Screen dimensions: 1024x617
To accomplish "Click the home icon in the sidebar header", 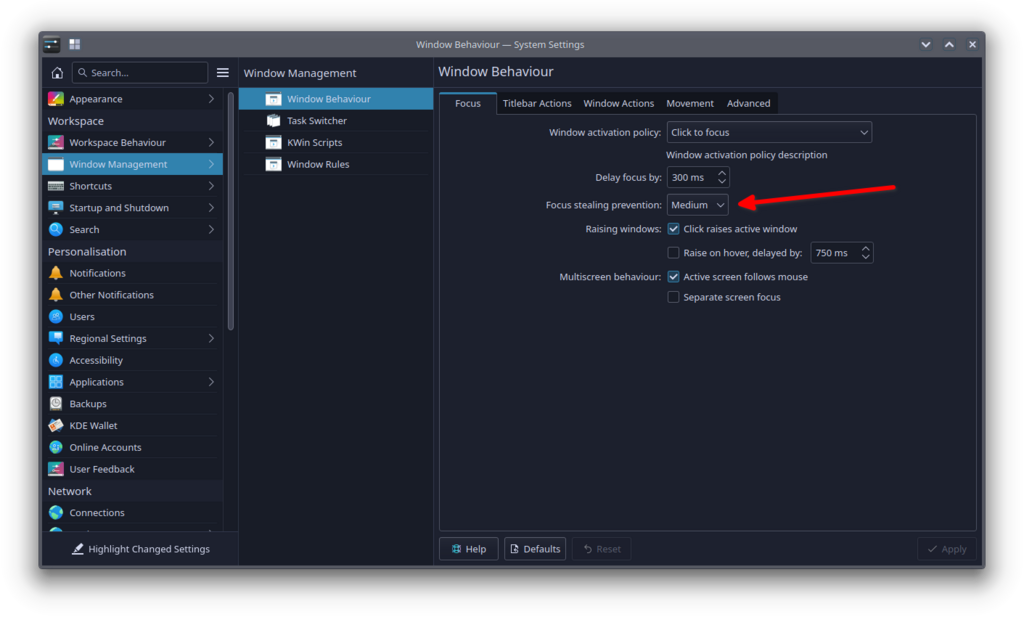I will (x=57, y=73).
